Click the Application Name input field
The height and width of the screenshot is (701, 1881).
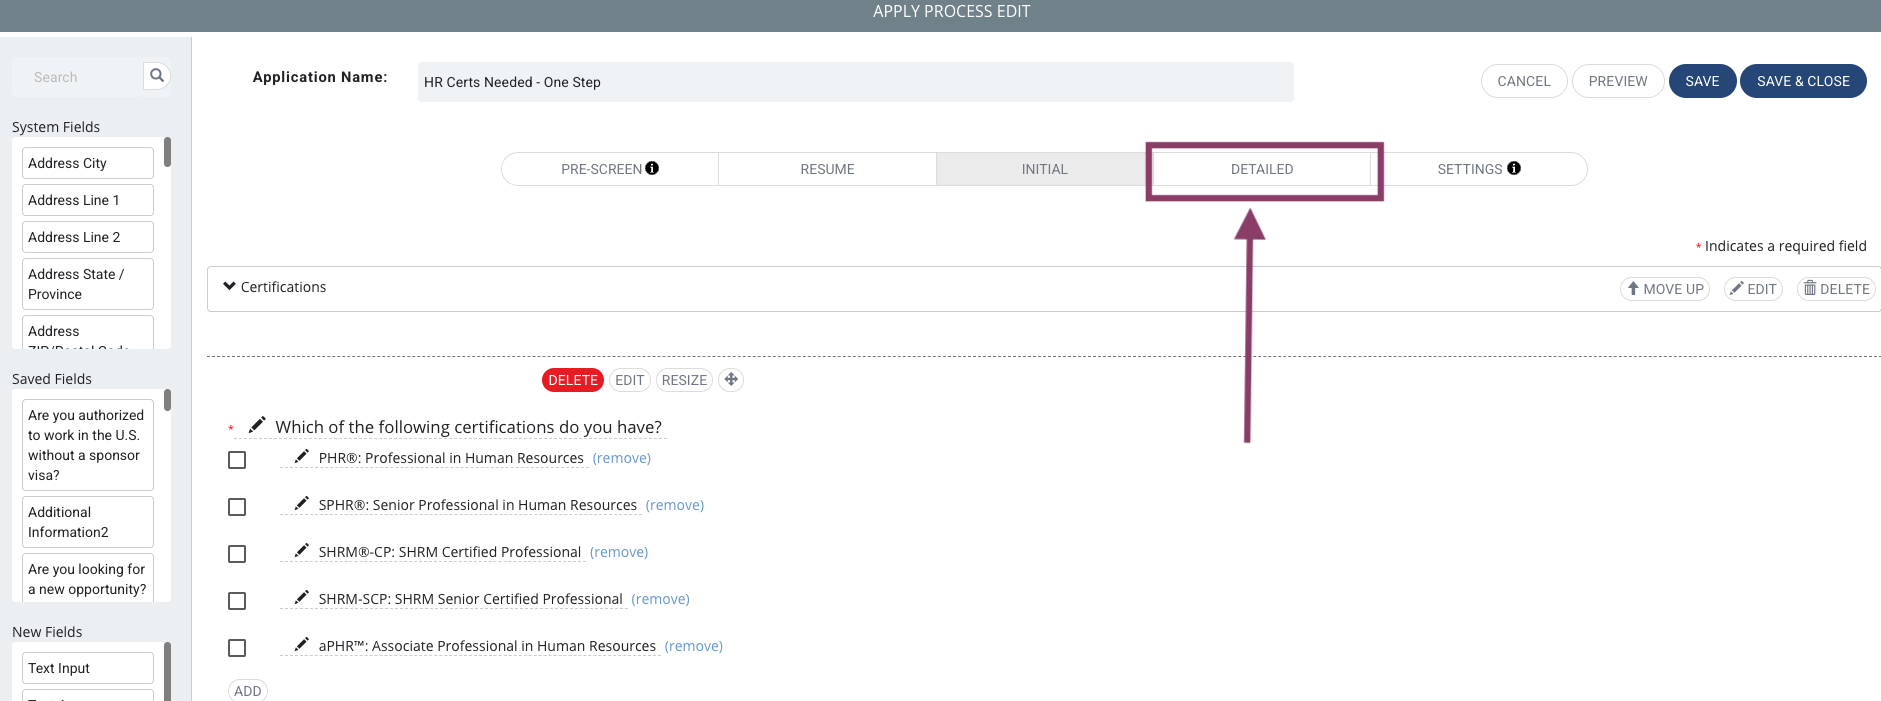pyautogui.click(x=856, y=82)
